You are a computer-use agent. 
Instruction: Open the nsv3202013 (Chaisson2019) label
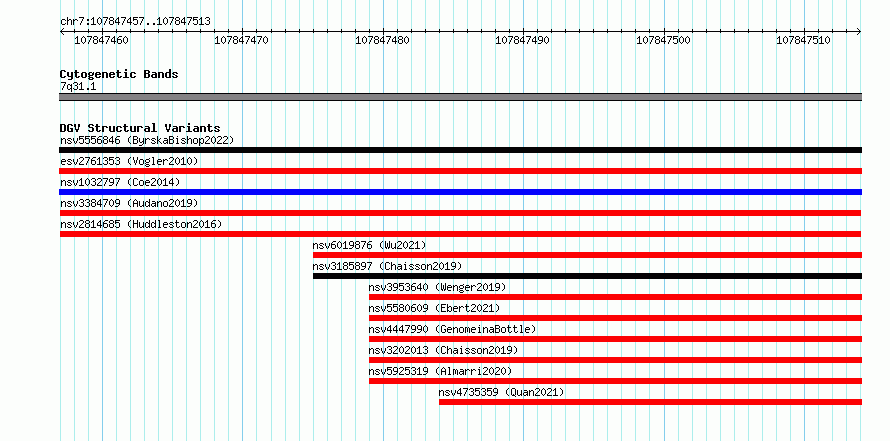click(x=443, y=350)
